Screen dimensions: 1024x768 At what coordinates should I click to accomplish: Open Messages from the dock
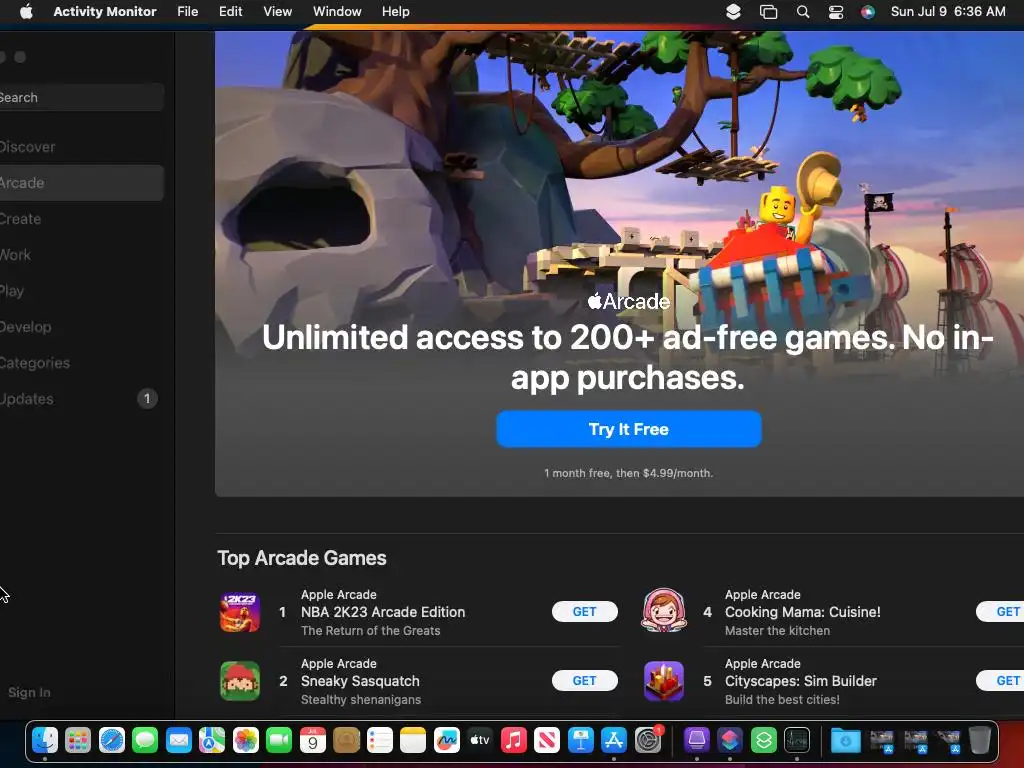(x=145, y=740)
